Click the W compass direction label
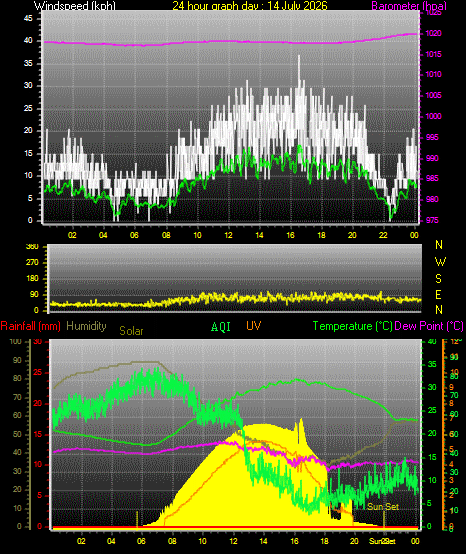466x554 pixels. pyautogui.click(x=440, y=262)
